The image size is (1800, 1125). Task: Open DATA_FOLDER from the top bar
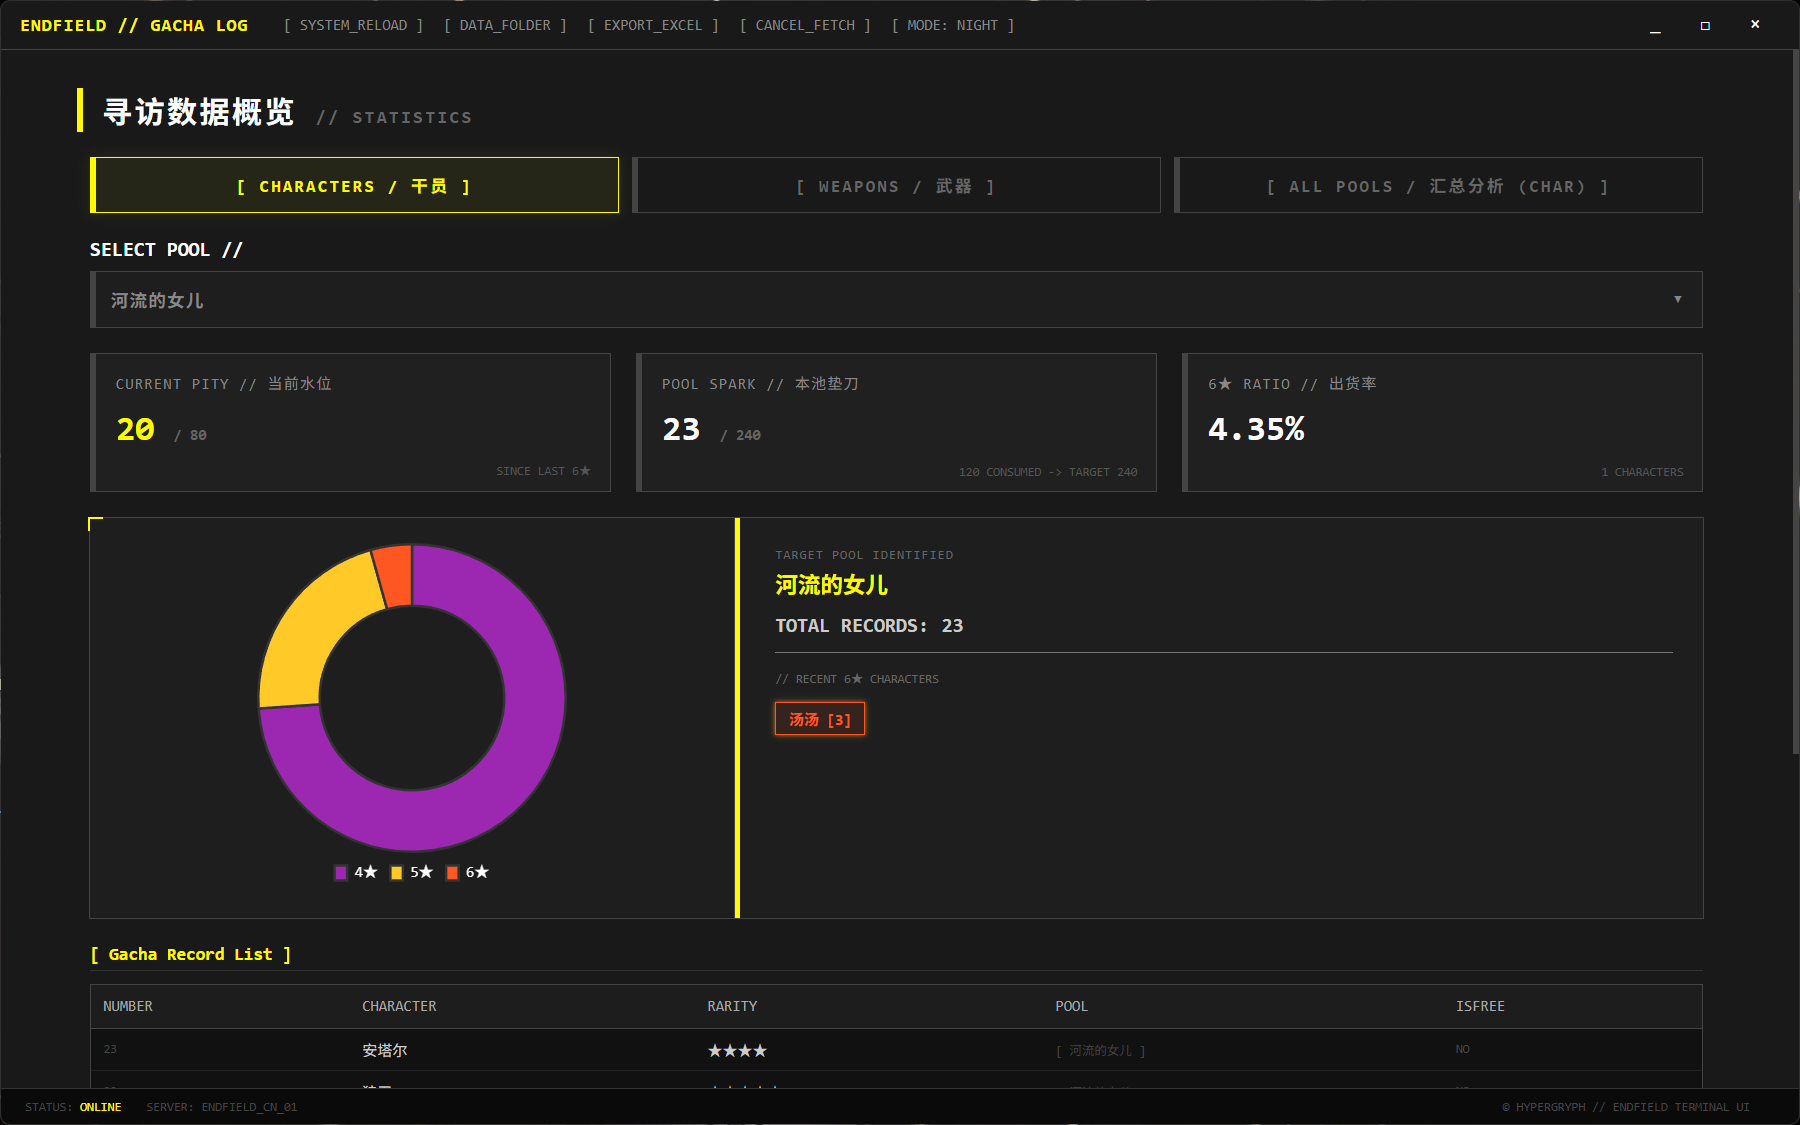point(505,25)
